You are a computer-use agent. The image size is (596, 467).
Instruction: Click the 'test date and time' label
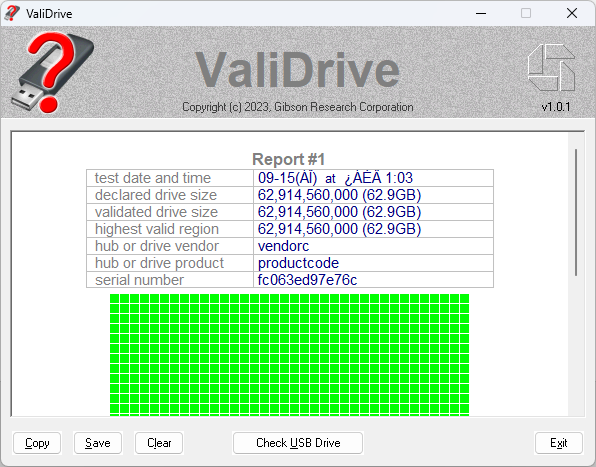click(x=153, y=178)
